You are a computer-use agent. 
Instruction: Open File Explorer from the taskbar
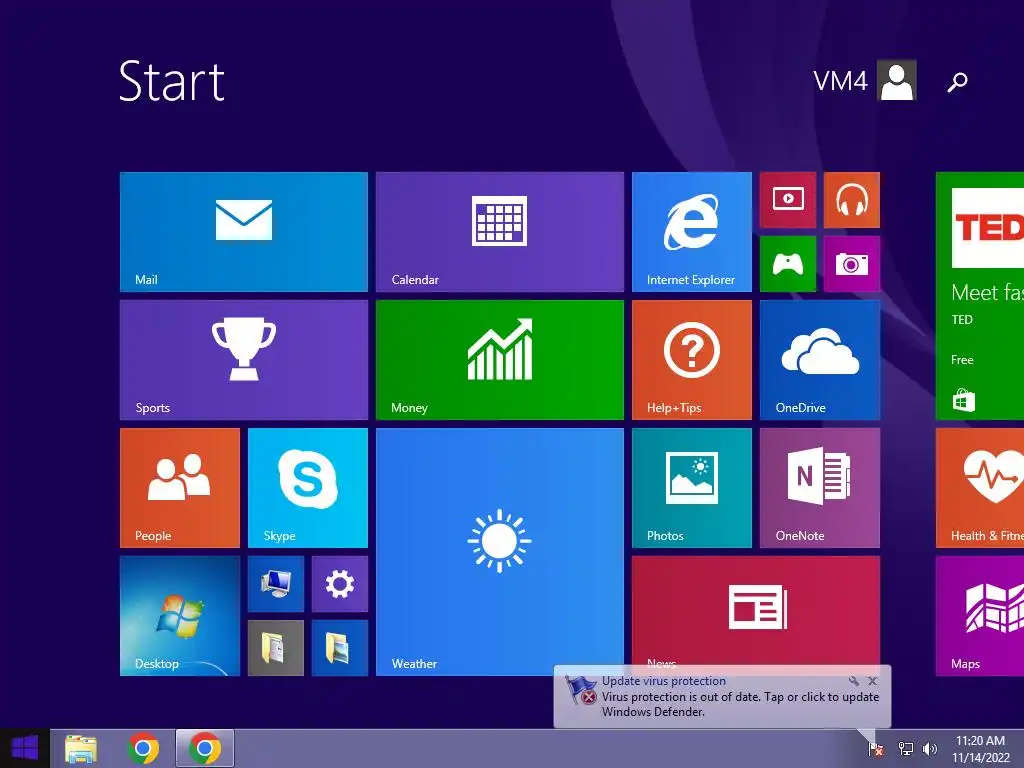[81, 748]
